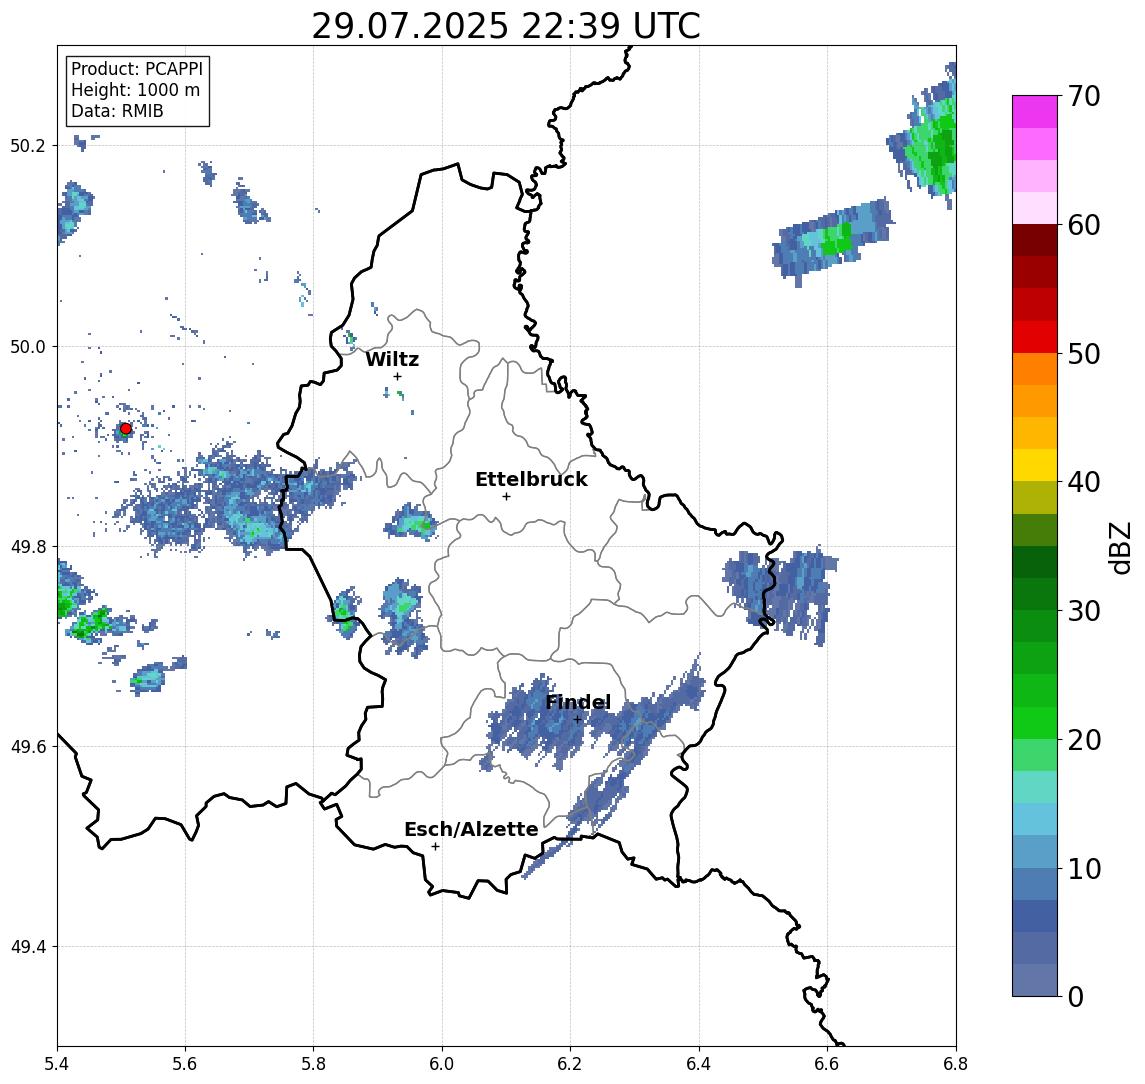Image resolution: width=1145 pixels, height=1084 pixels.
Task: Click the Esch/Alzette city label
Action: [471, 829]
